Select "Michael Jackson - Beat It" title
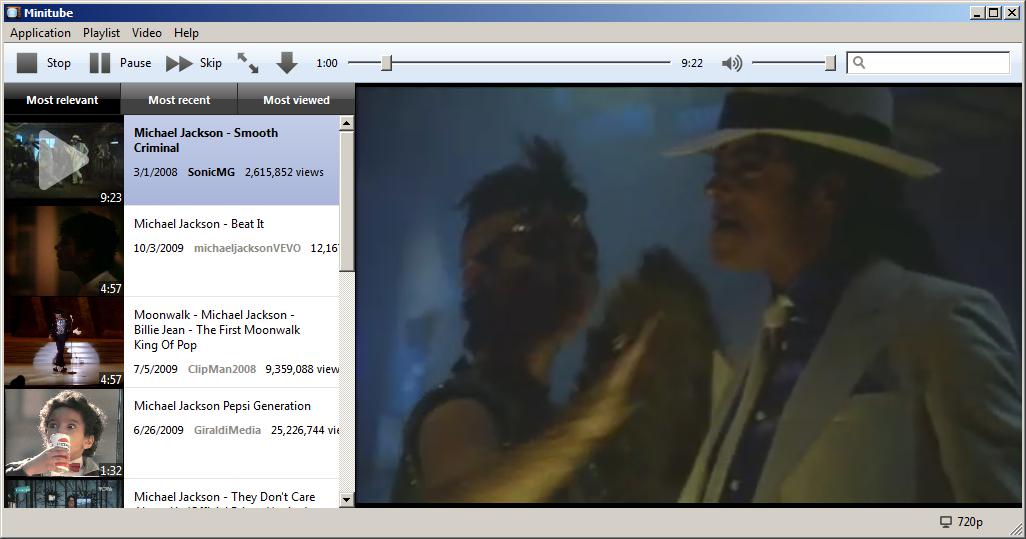1026x539 pixels. (x=199, y=224)
